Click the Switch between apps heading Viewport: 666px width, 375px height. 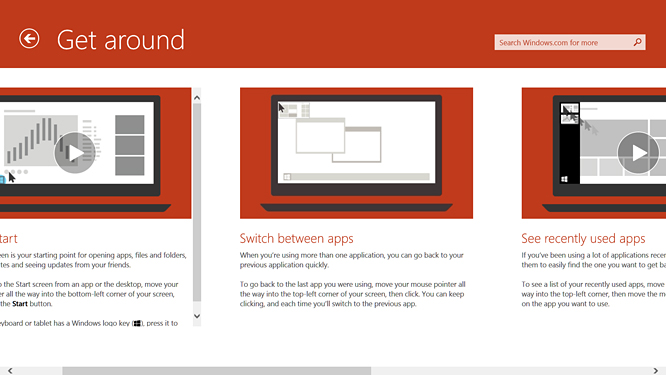tap(296, 239)
